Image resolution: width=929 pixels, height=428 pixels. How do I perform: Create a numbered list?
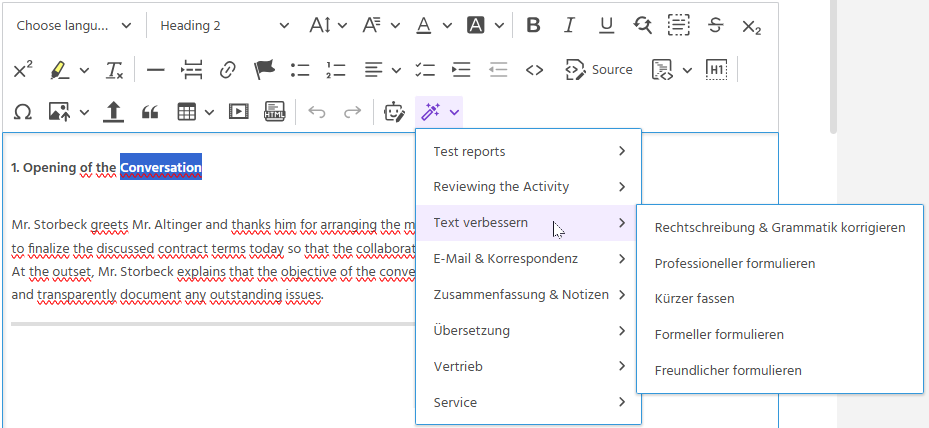point(335,70)
